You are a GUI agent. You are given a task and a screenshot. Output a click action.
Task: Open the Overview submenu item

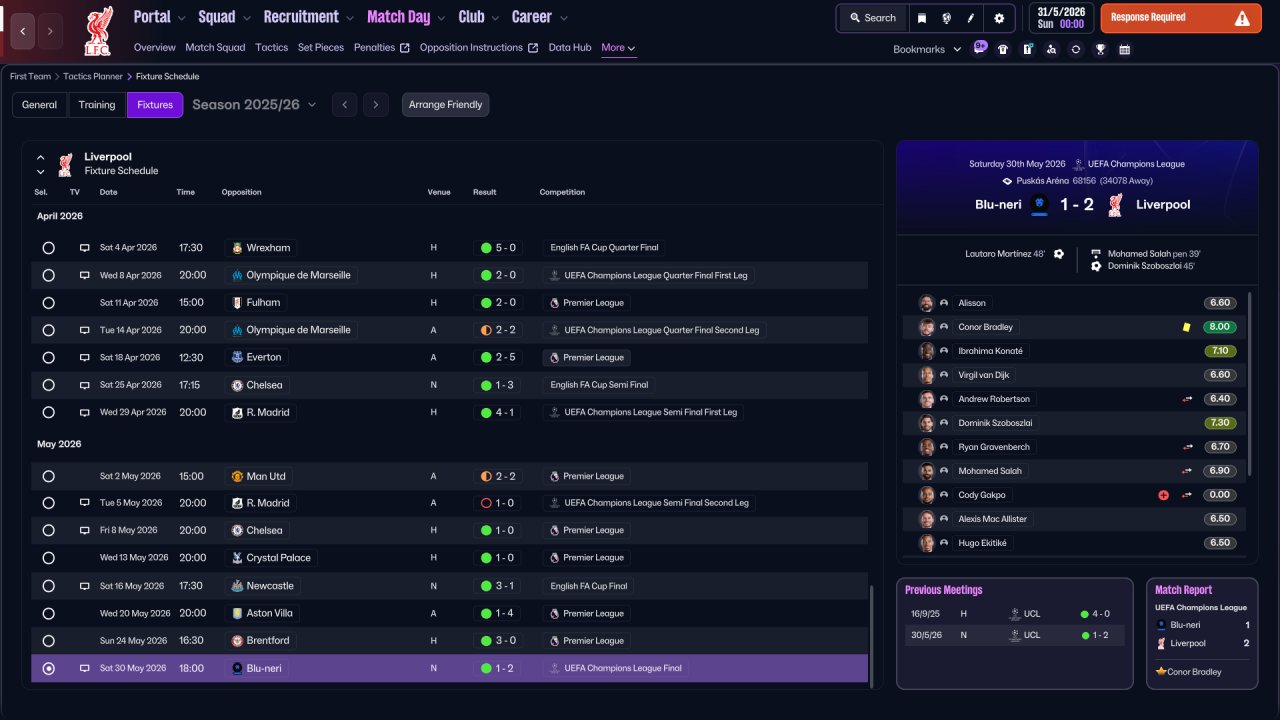tap(154, 48)
